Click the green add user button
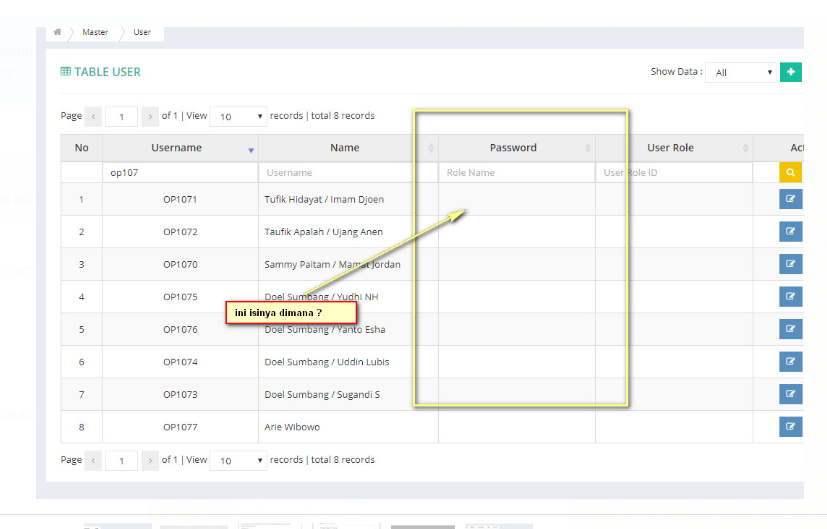827x529 pixels. tap(790, 72)
